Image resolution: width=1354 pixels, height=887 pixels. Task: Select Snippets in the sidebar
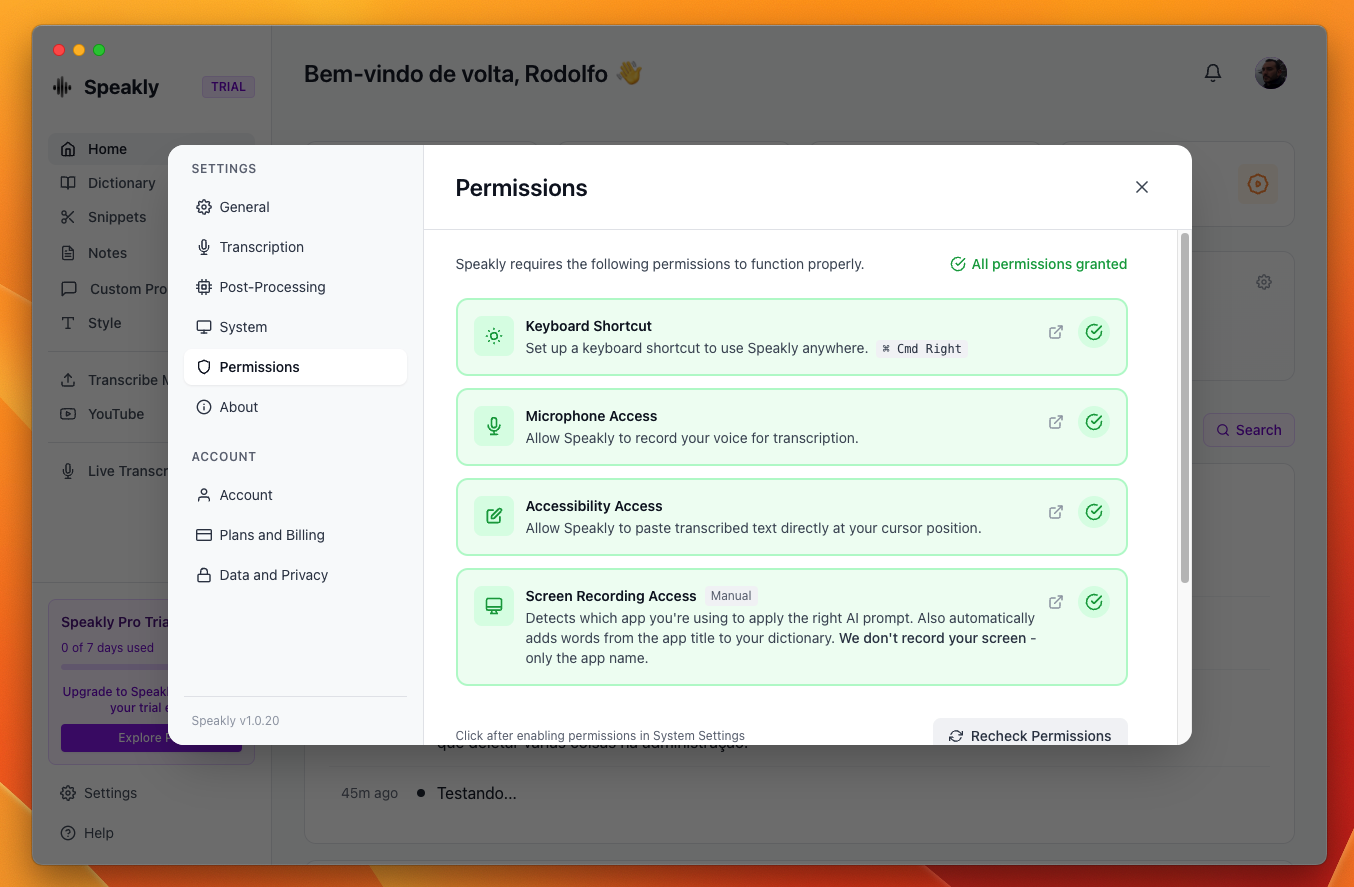coord(115,217)
